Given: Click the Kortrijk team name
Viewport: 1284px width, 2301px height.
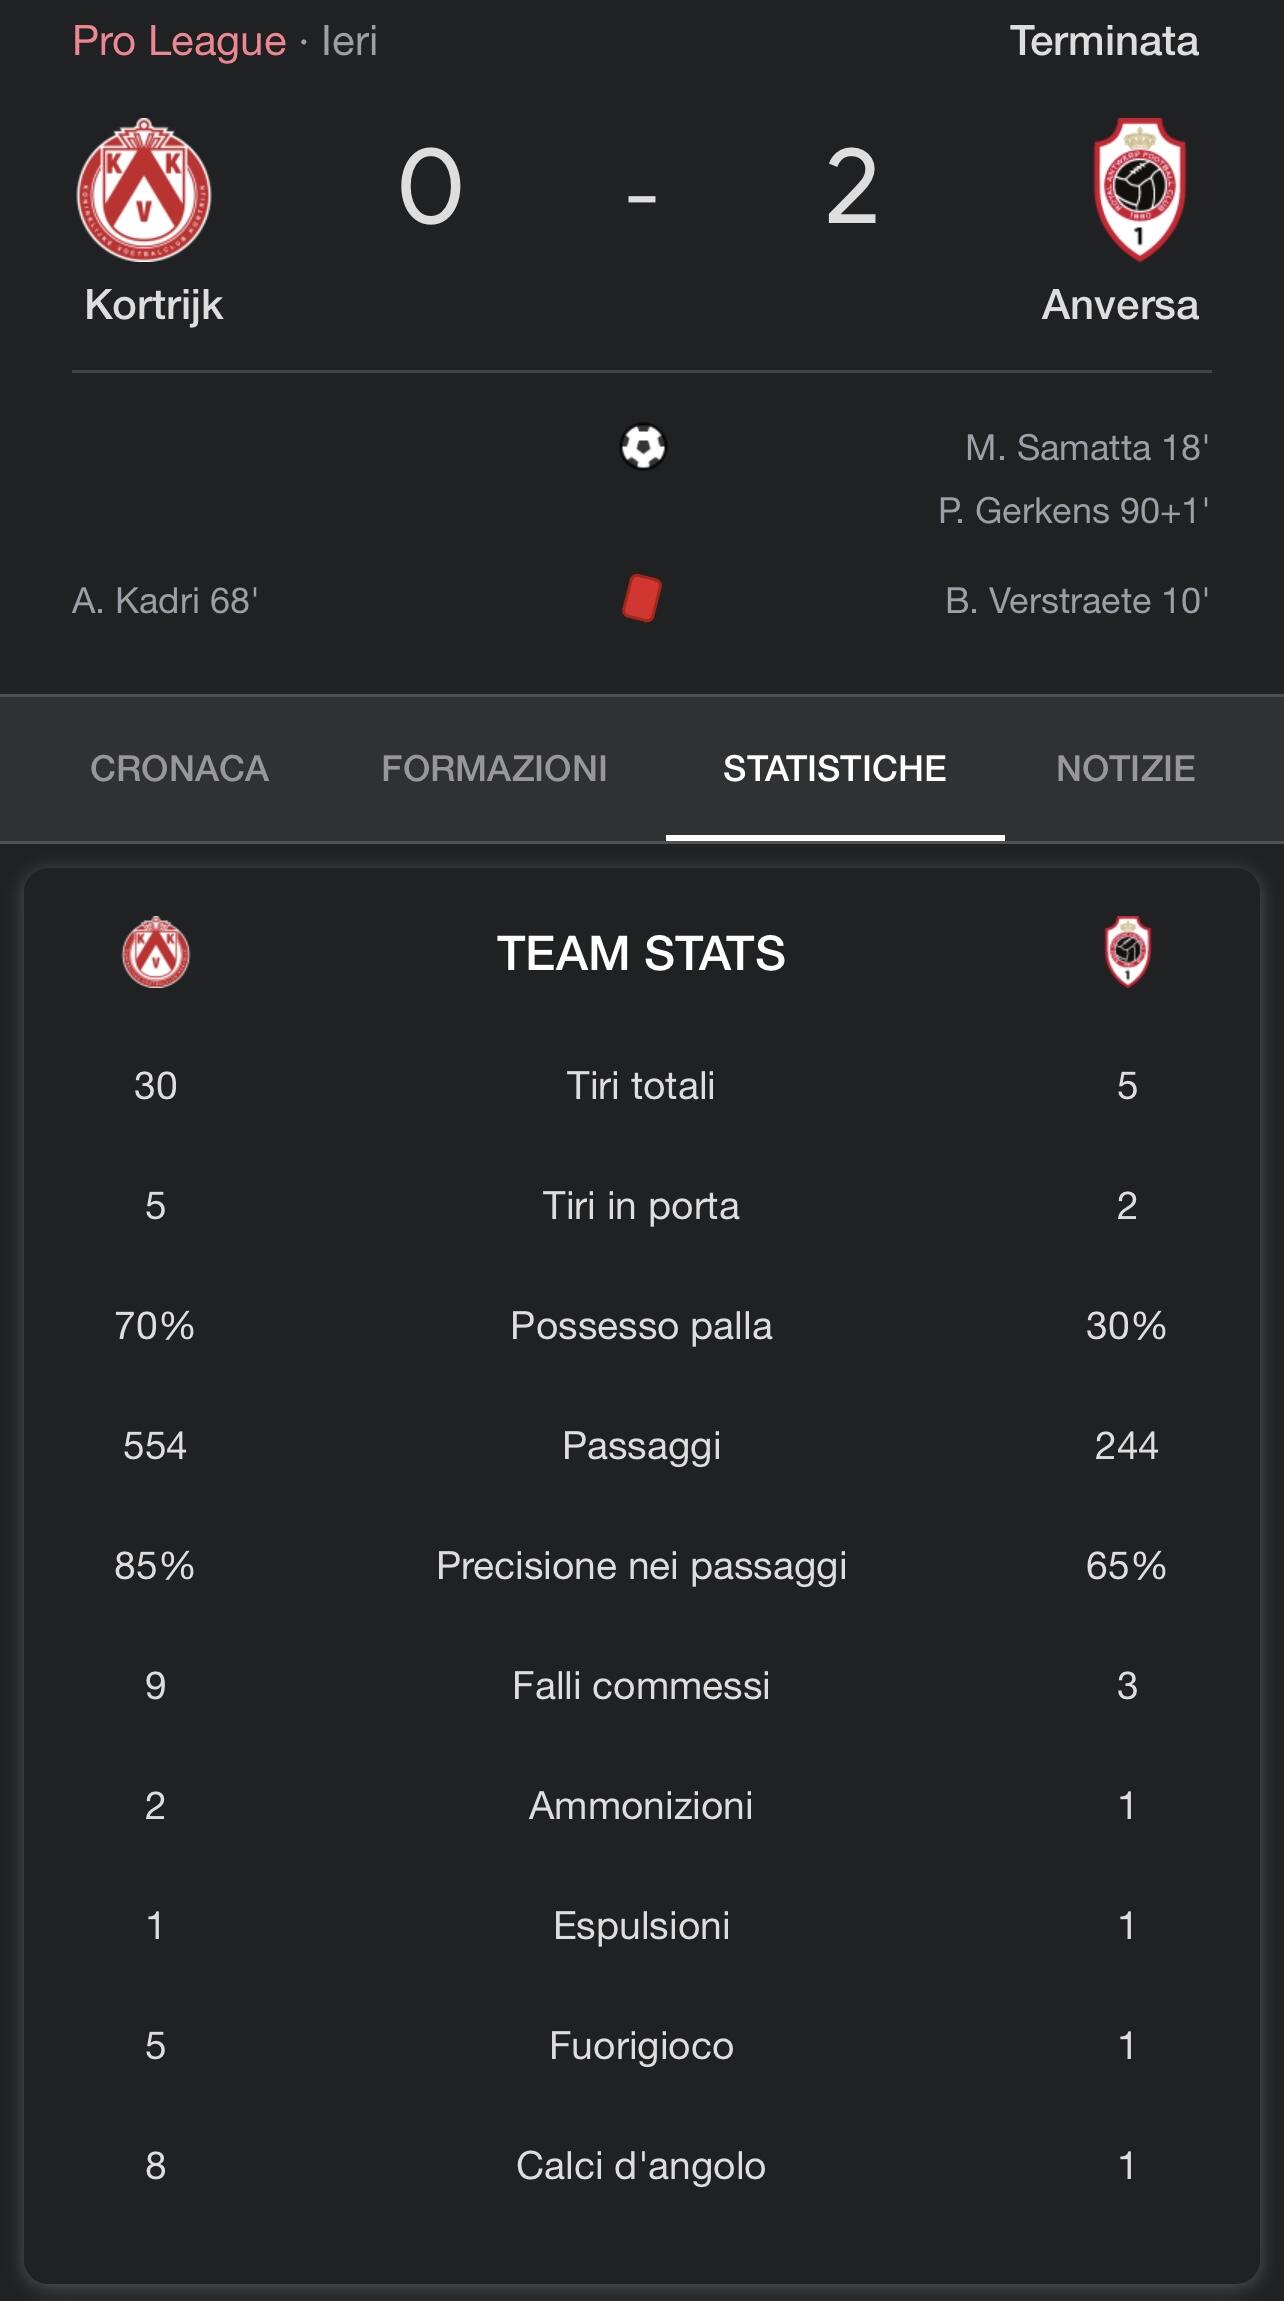Looking at the screenshot, I should point(154,304).
